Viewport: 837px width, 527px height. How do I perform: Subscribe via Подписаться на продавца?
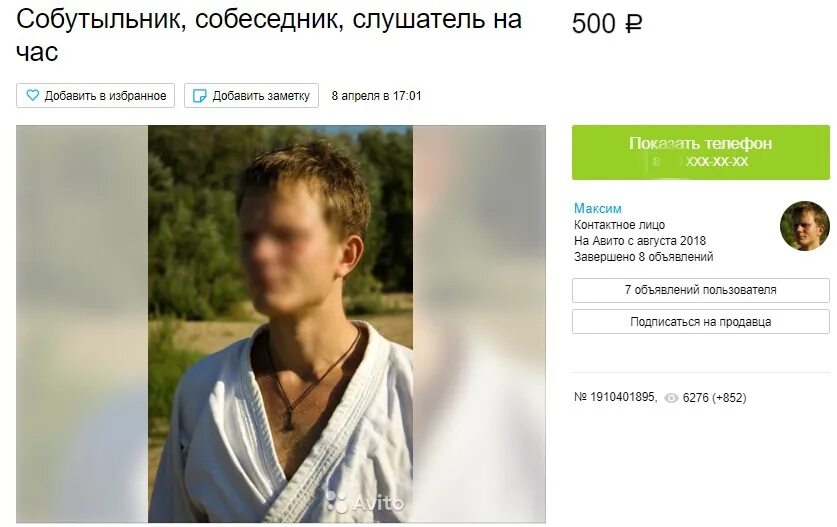(701, 322)
